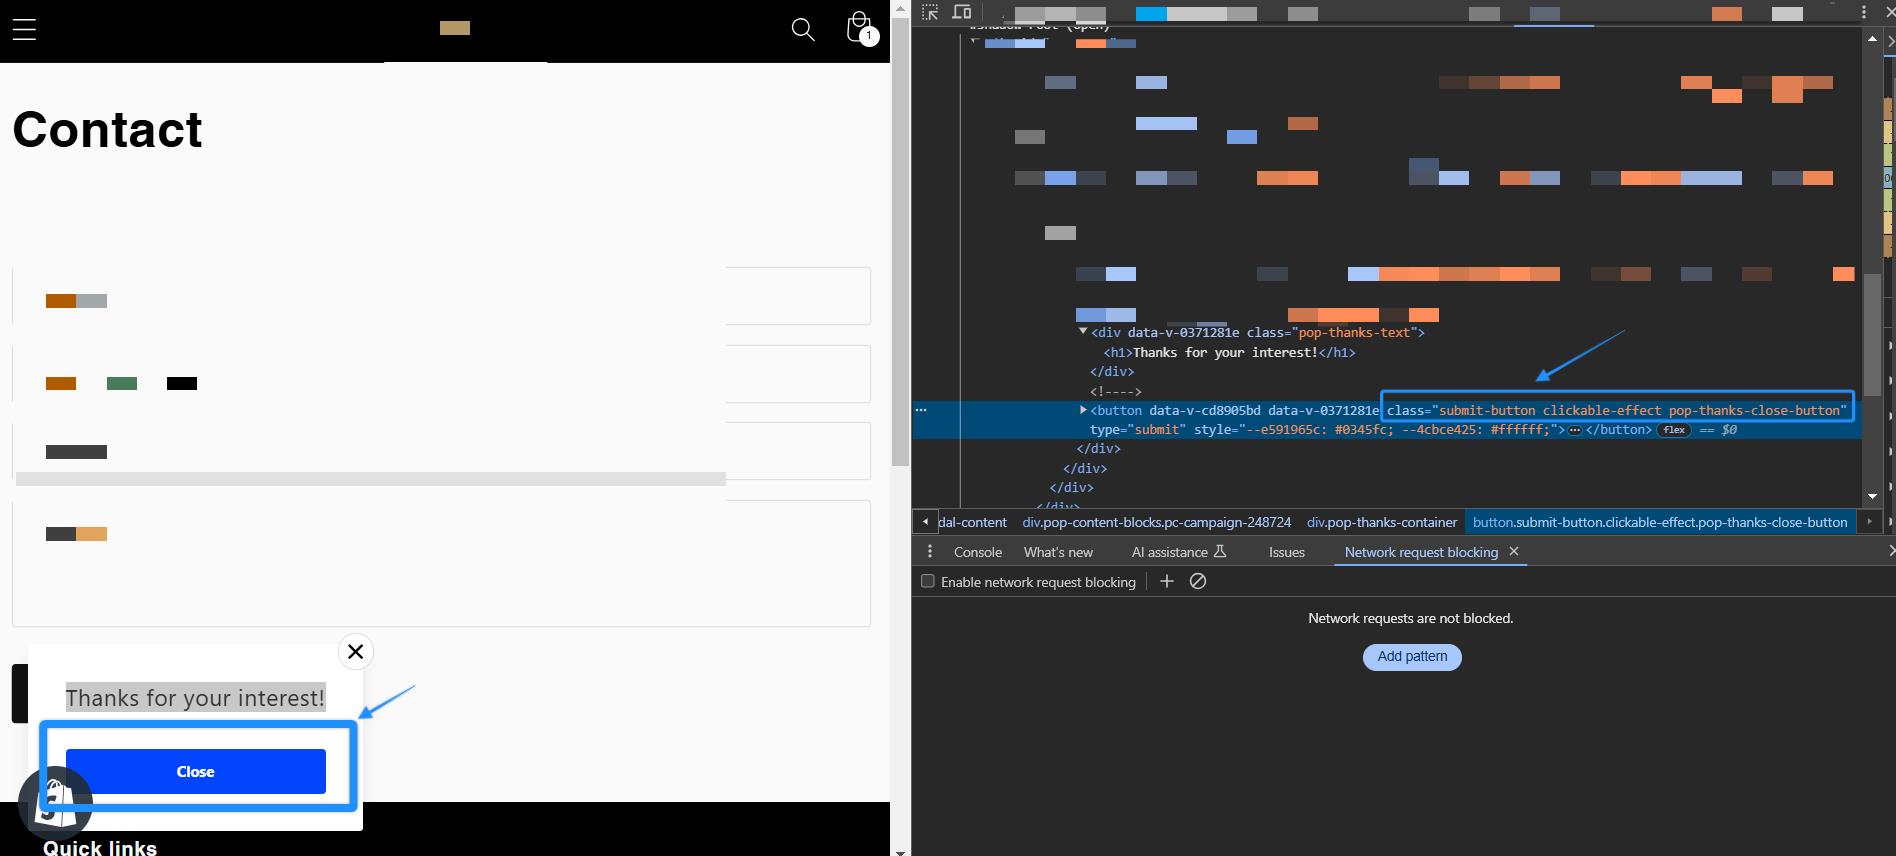Open the site search magnifier
Image resolution: width=1896 pixels, height=856 pixels.
coord(803,29)
